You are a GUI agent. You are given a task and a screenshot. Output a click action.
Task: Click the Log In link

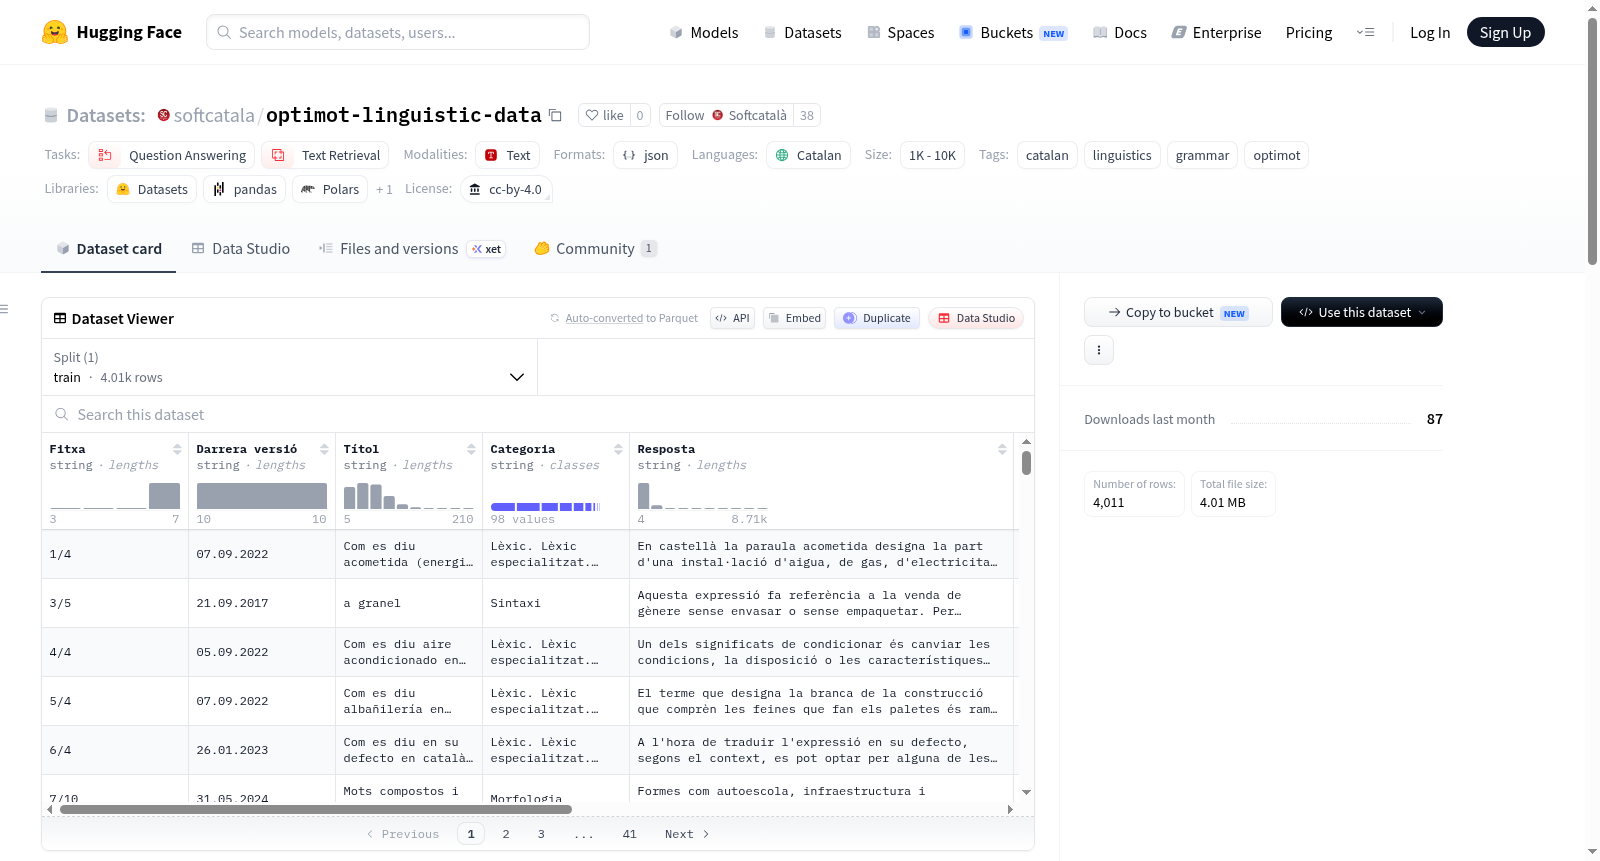point(1430,32)
